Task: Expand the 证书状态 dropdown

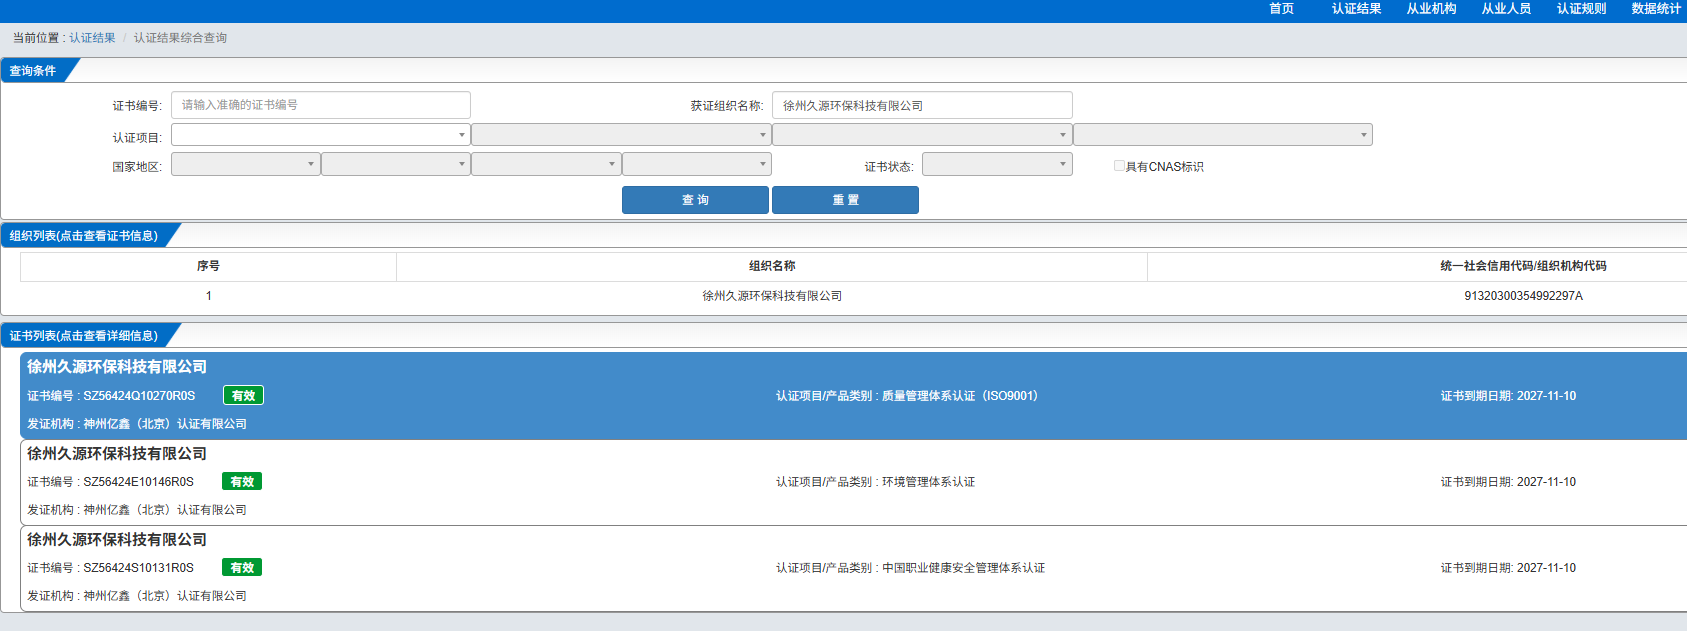Action: pos(997,164)
